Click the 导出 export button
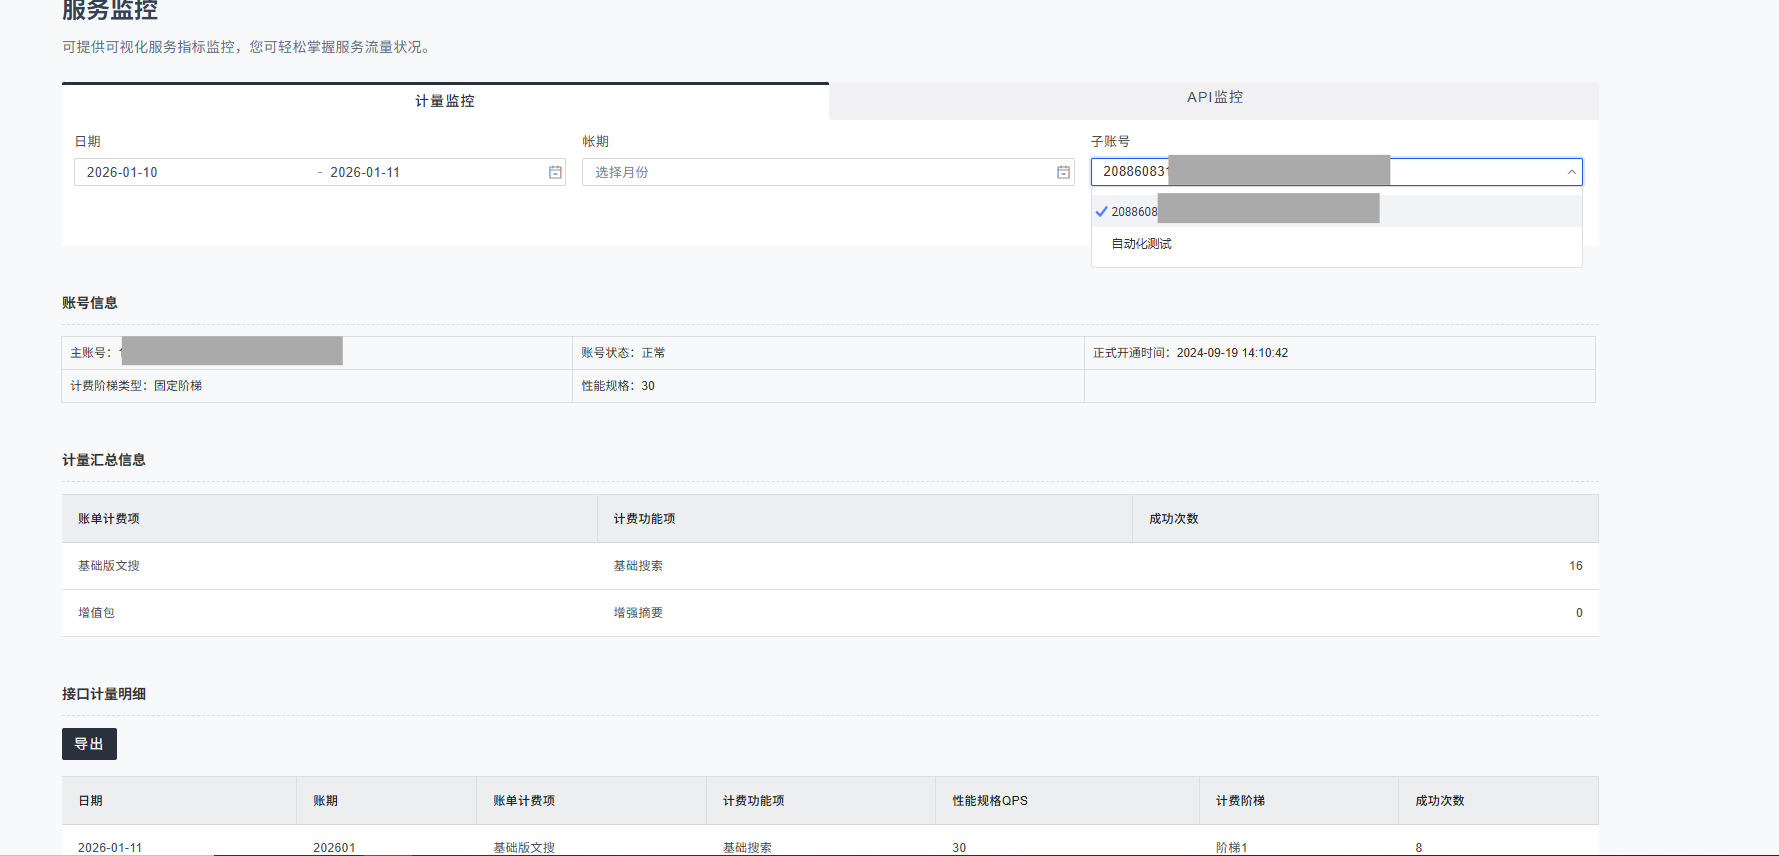 (89, 744)
